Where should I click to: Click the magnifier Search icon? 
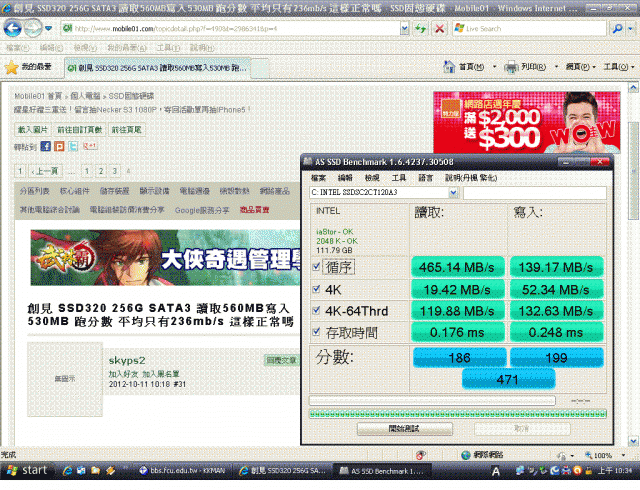(x=618, y=29)
